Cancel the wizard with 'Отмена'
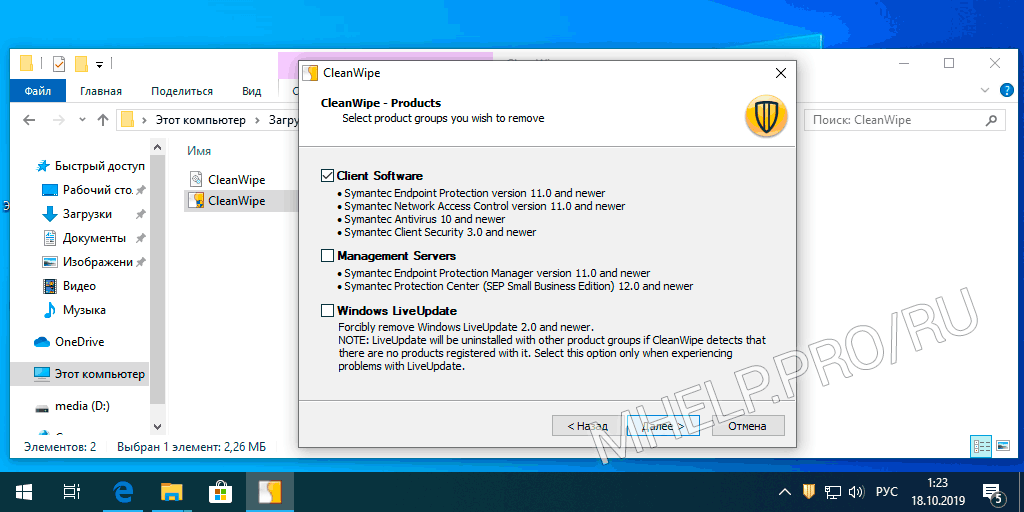1024x512 pixels. point(748,426)
